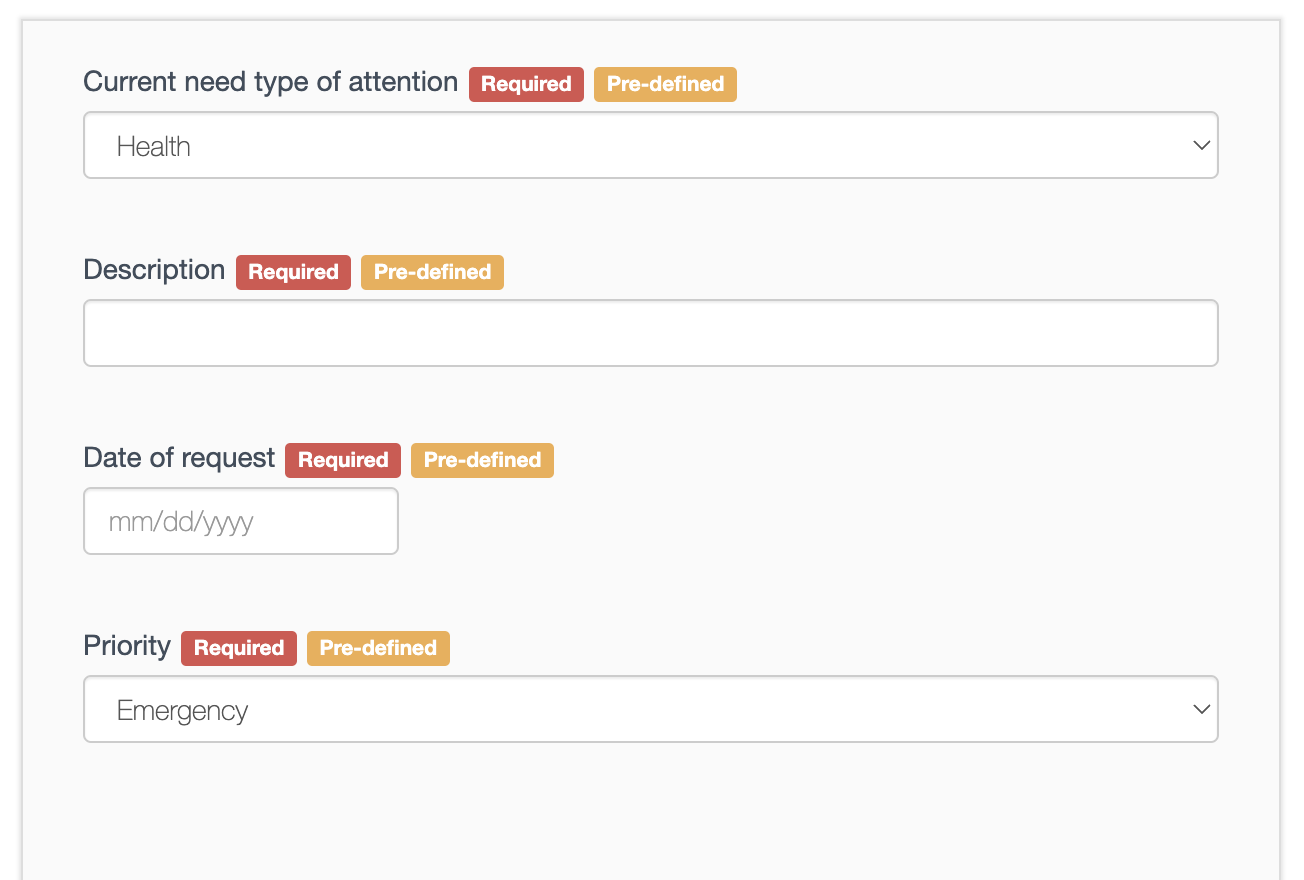Viewport: 1304px width, 880px height.
Task: Click the Description field label
Action: coord(154,270)
